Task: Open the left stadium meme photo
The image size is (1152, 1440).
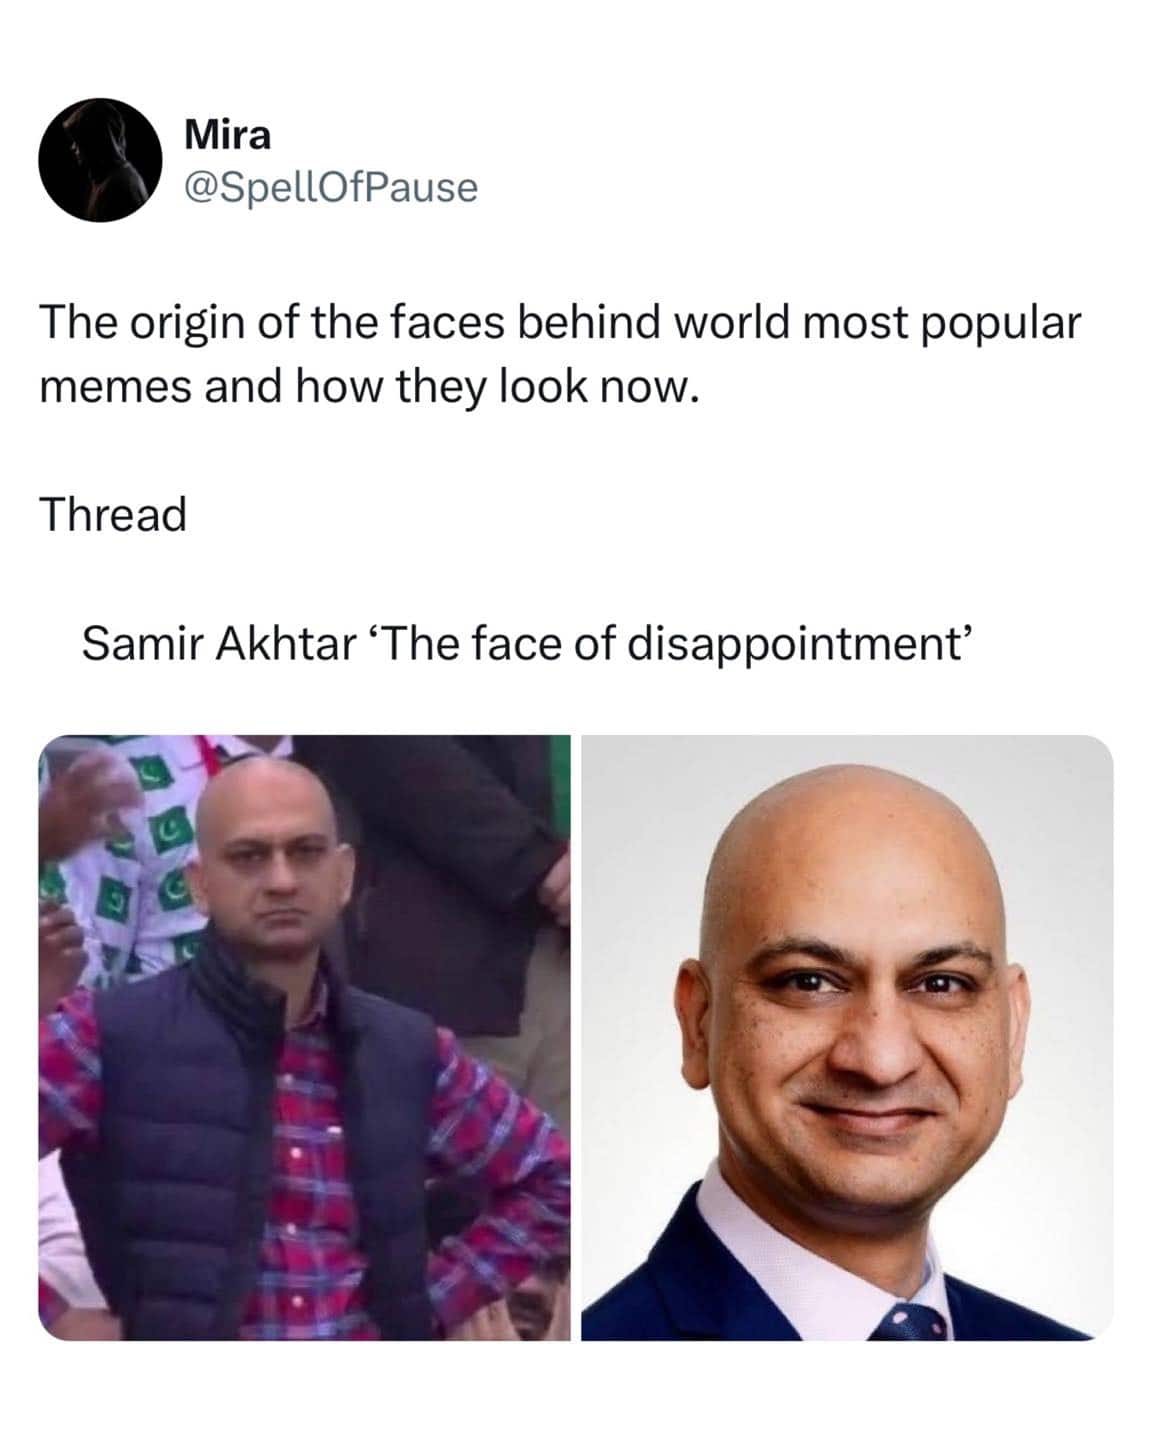Action: (304, 1037)
